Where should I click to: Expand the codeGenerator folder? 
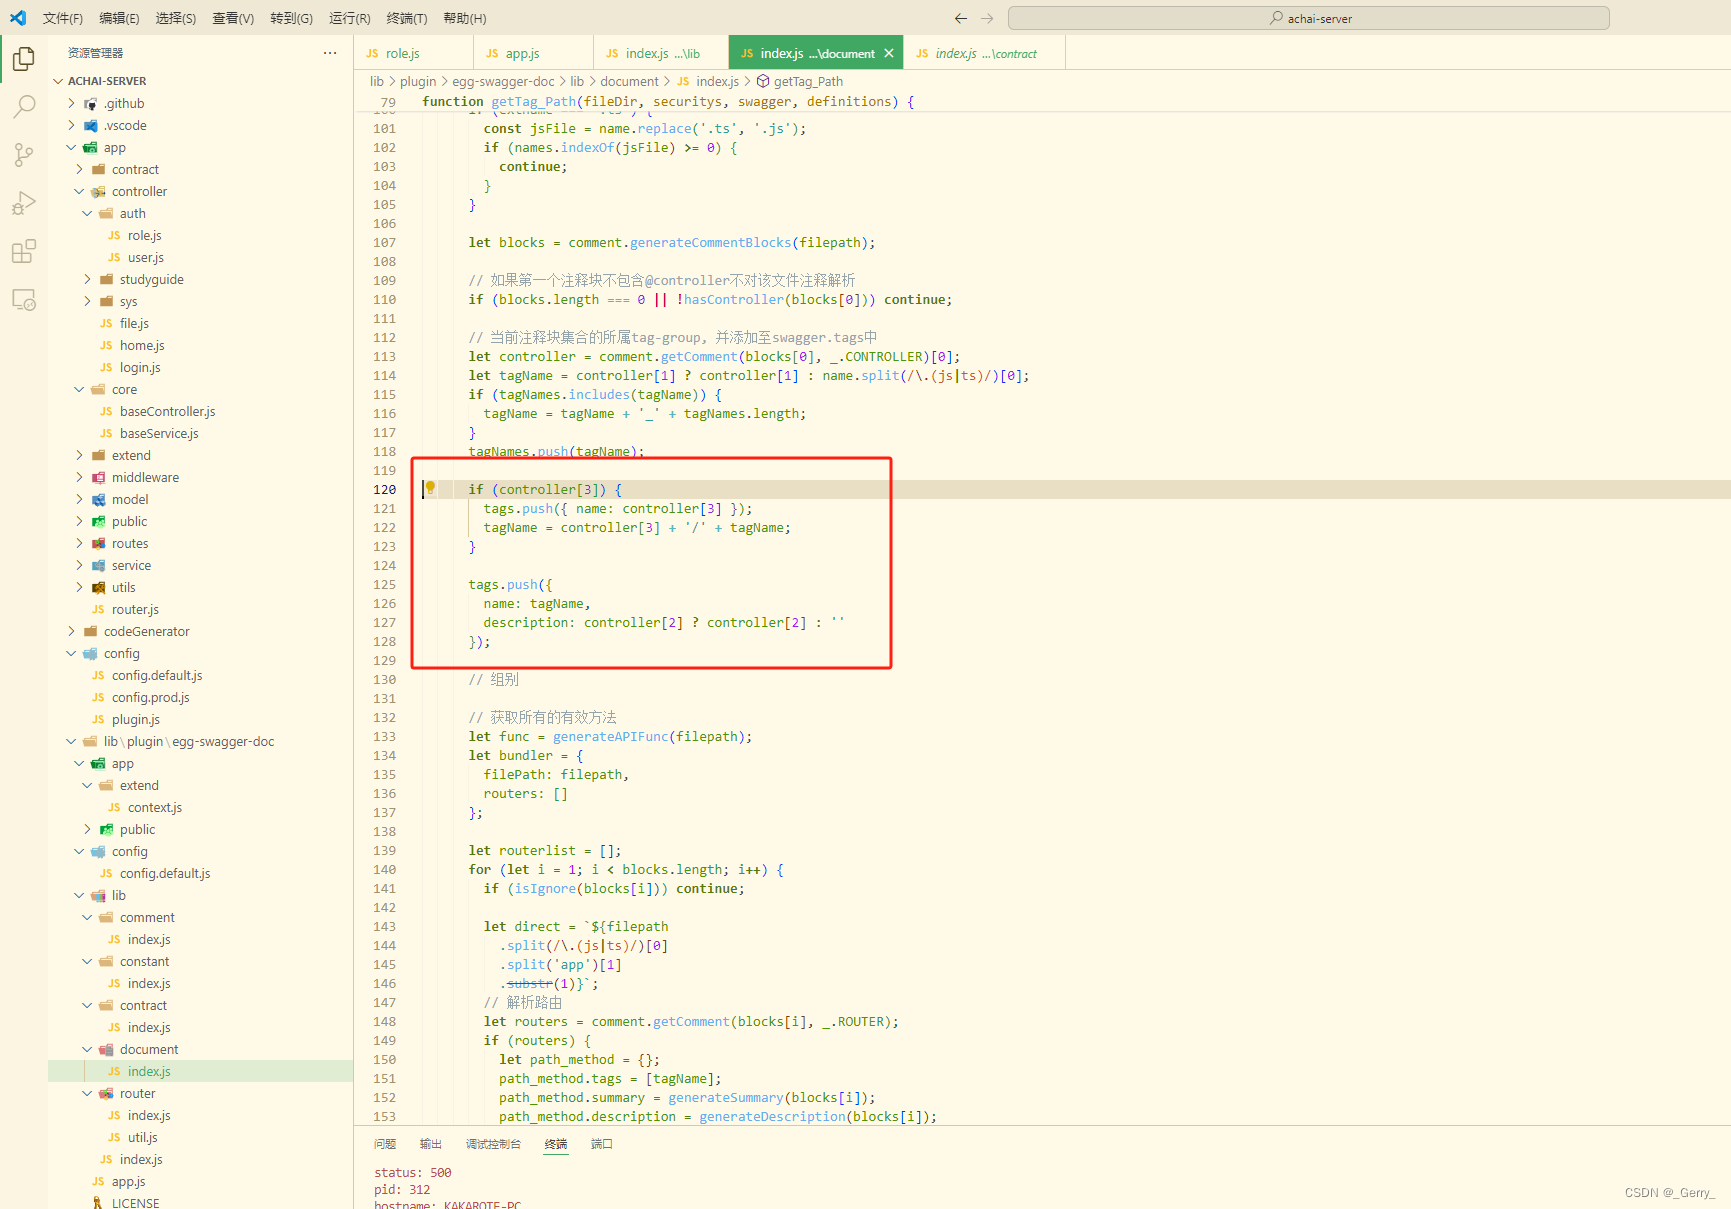tap(200, 631)
